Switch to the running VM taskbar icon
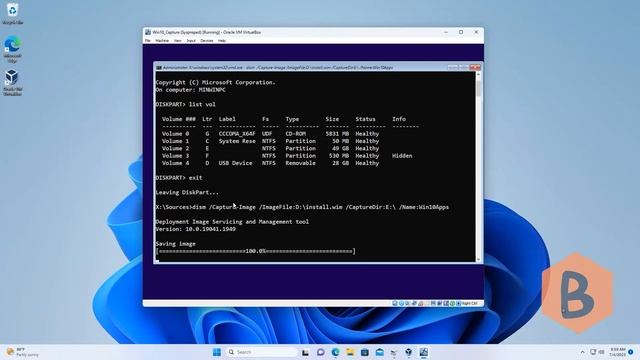This screenshot has width=640, height=360. 423,352
